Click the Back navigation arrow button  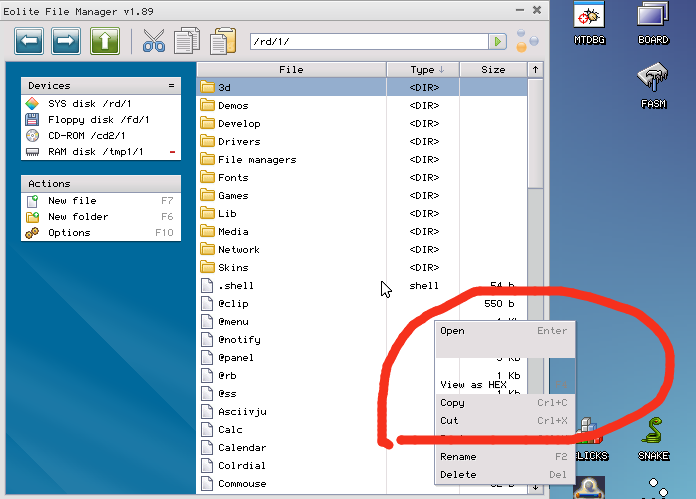[x=28, y=41]
